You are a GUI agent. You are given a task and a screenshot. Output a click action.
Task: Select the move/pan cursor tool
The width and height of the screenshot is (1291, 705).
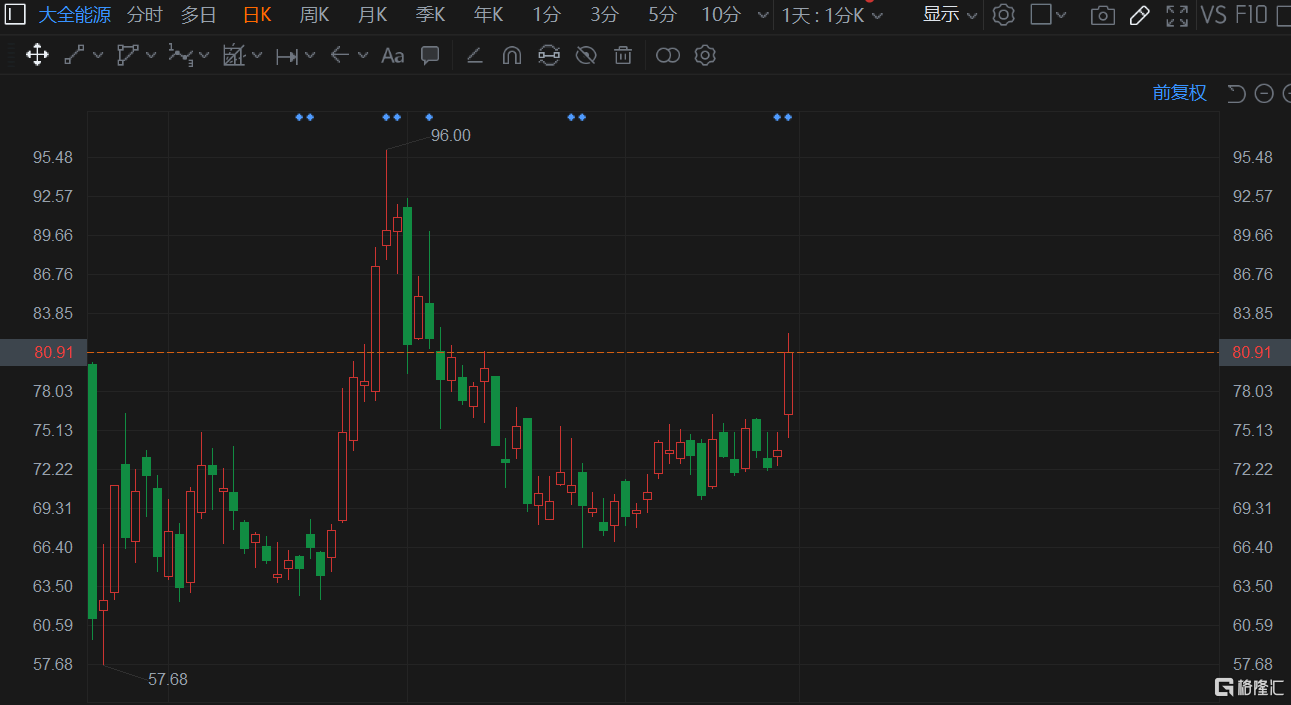click(37, 56)
